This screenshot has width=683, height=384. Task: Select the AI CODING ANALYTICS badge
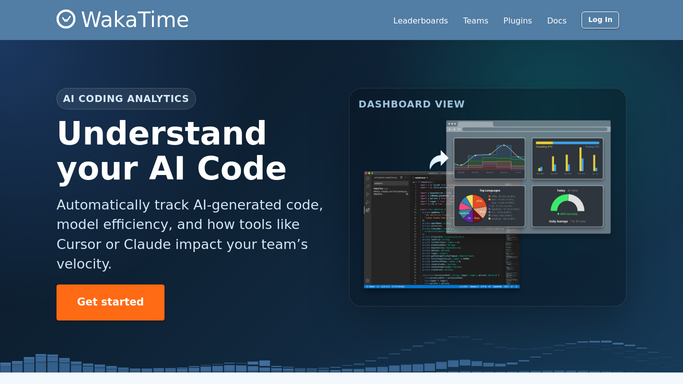point(126,99)
